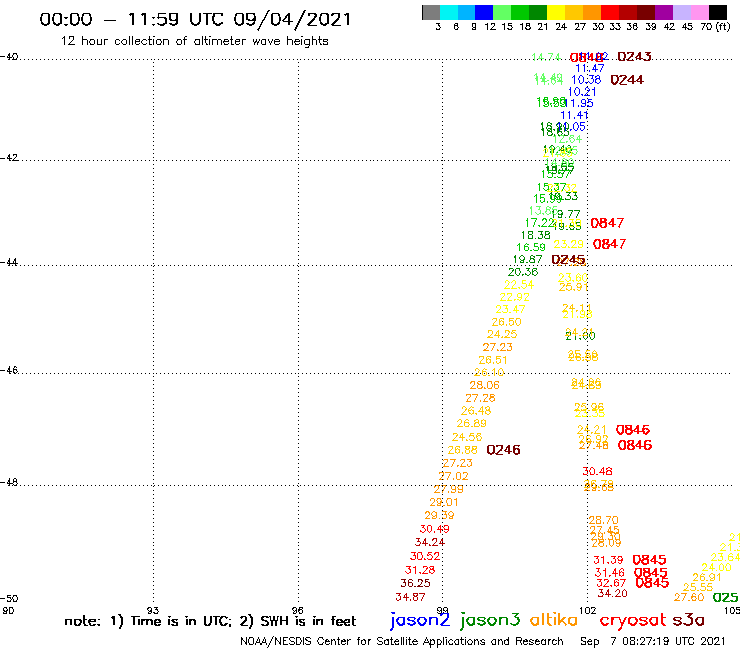Click the latitude axis label '-42'
Screen dimensions: 740x650
(x=9, y=157)
